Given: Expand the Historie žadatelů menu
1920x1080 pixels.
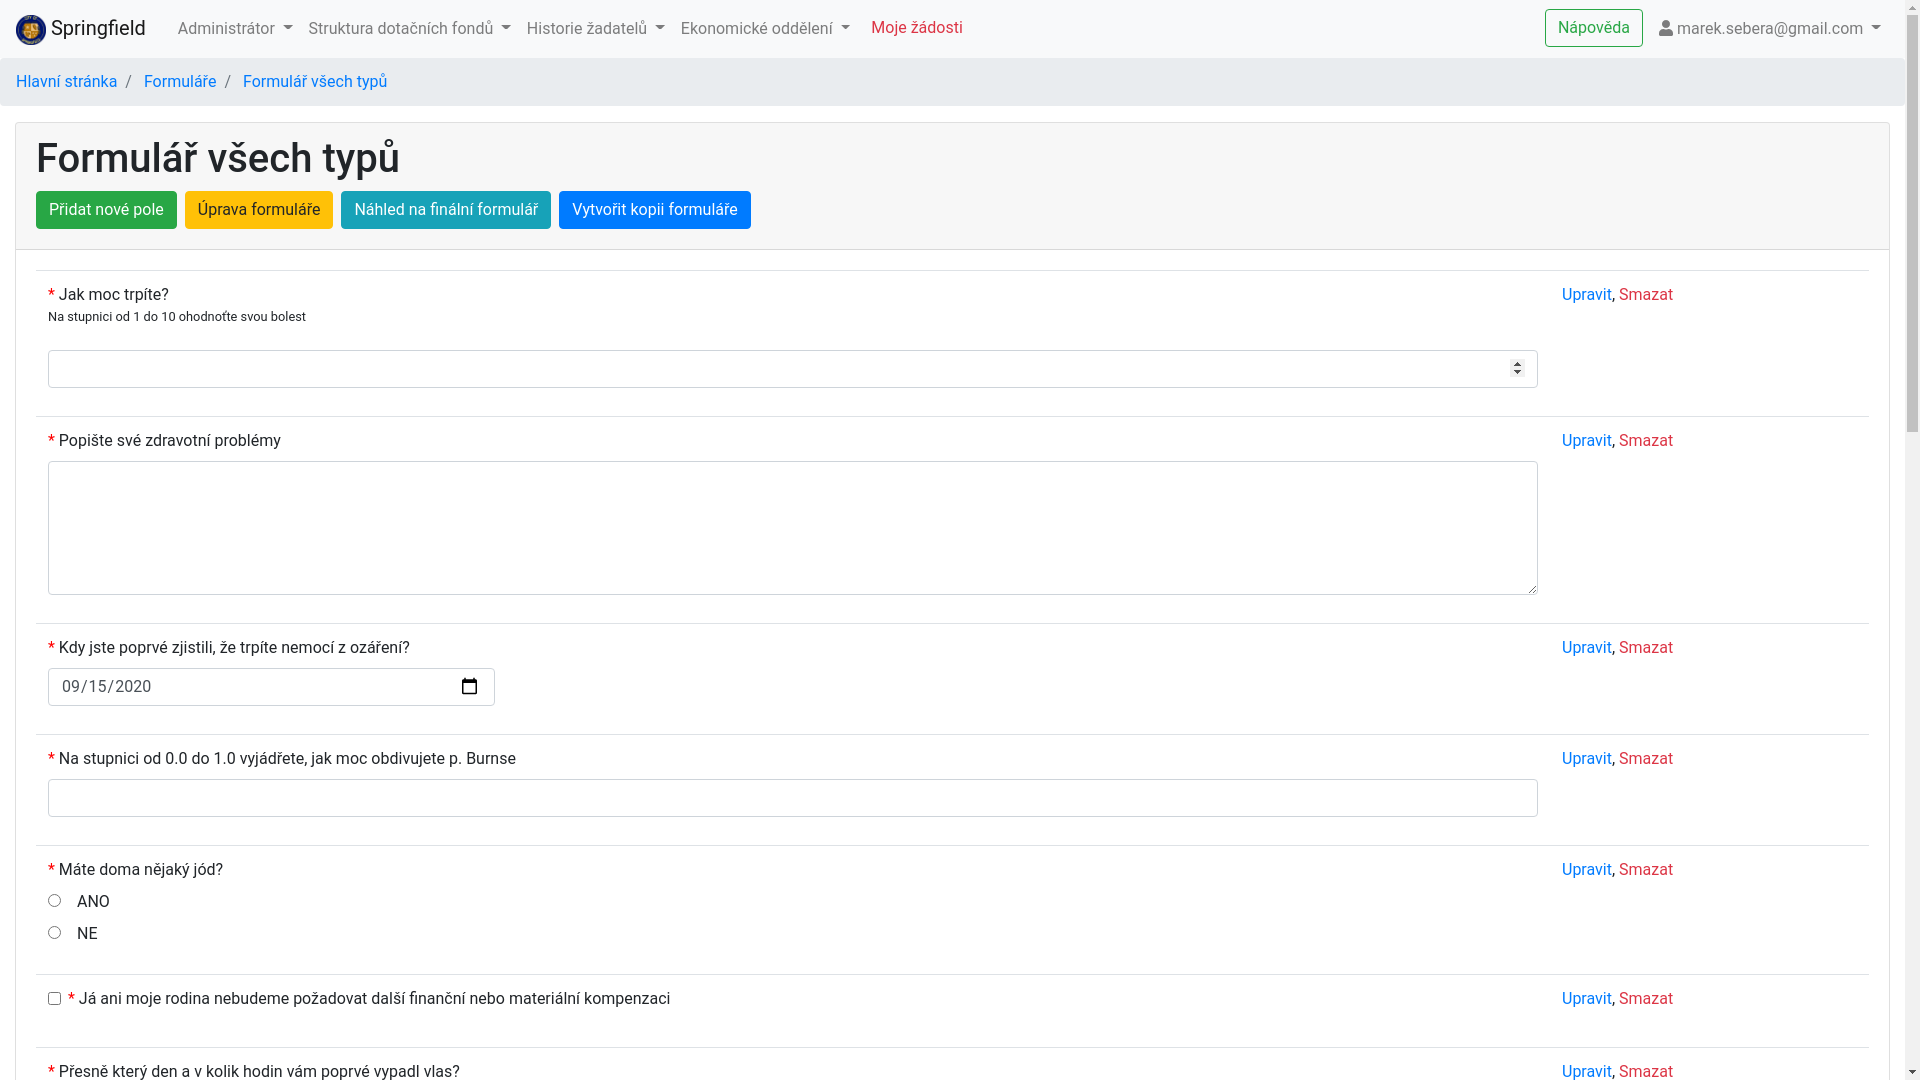Looking at the screenshot, I should [595, 29].
